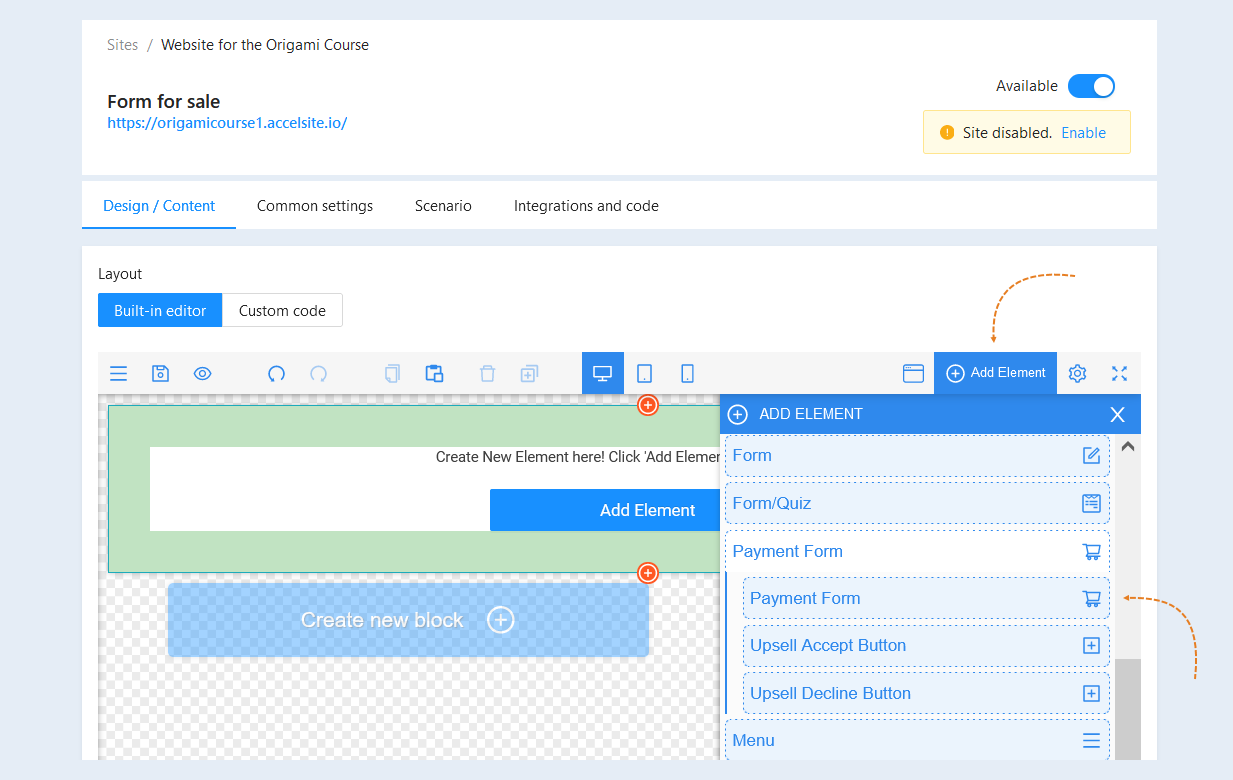Open the hamburger menu in editor toolbar

tap(119, 374)
